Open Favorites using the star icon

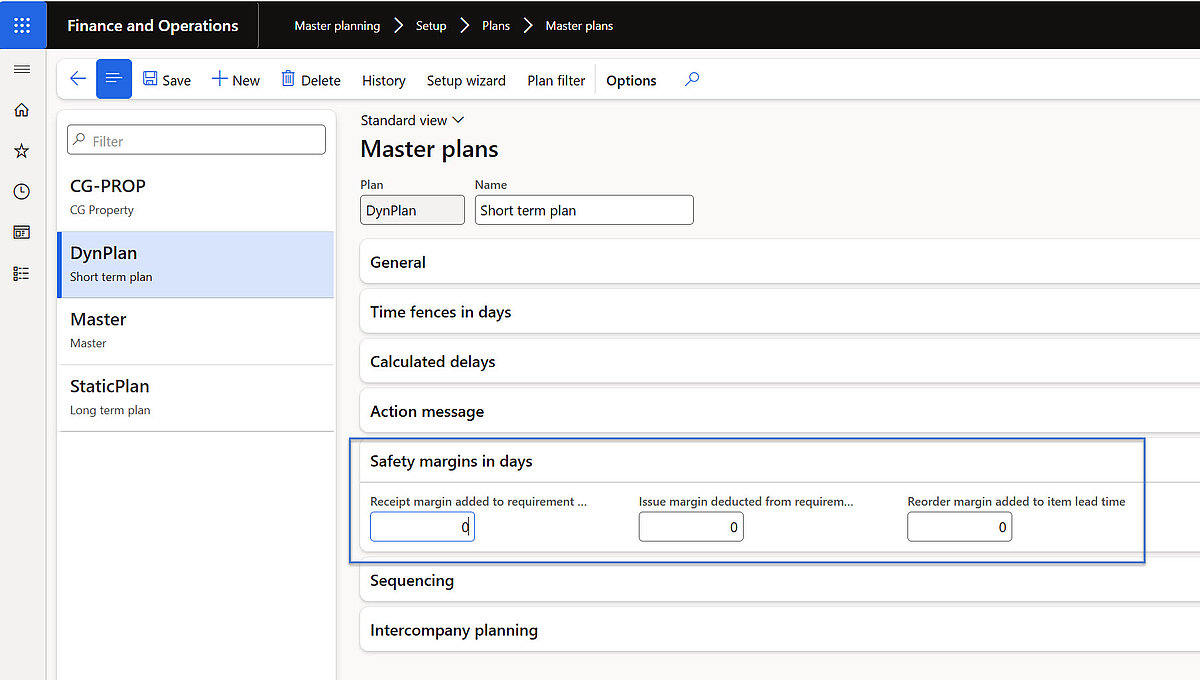22,150
